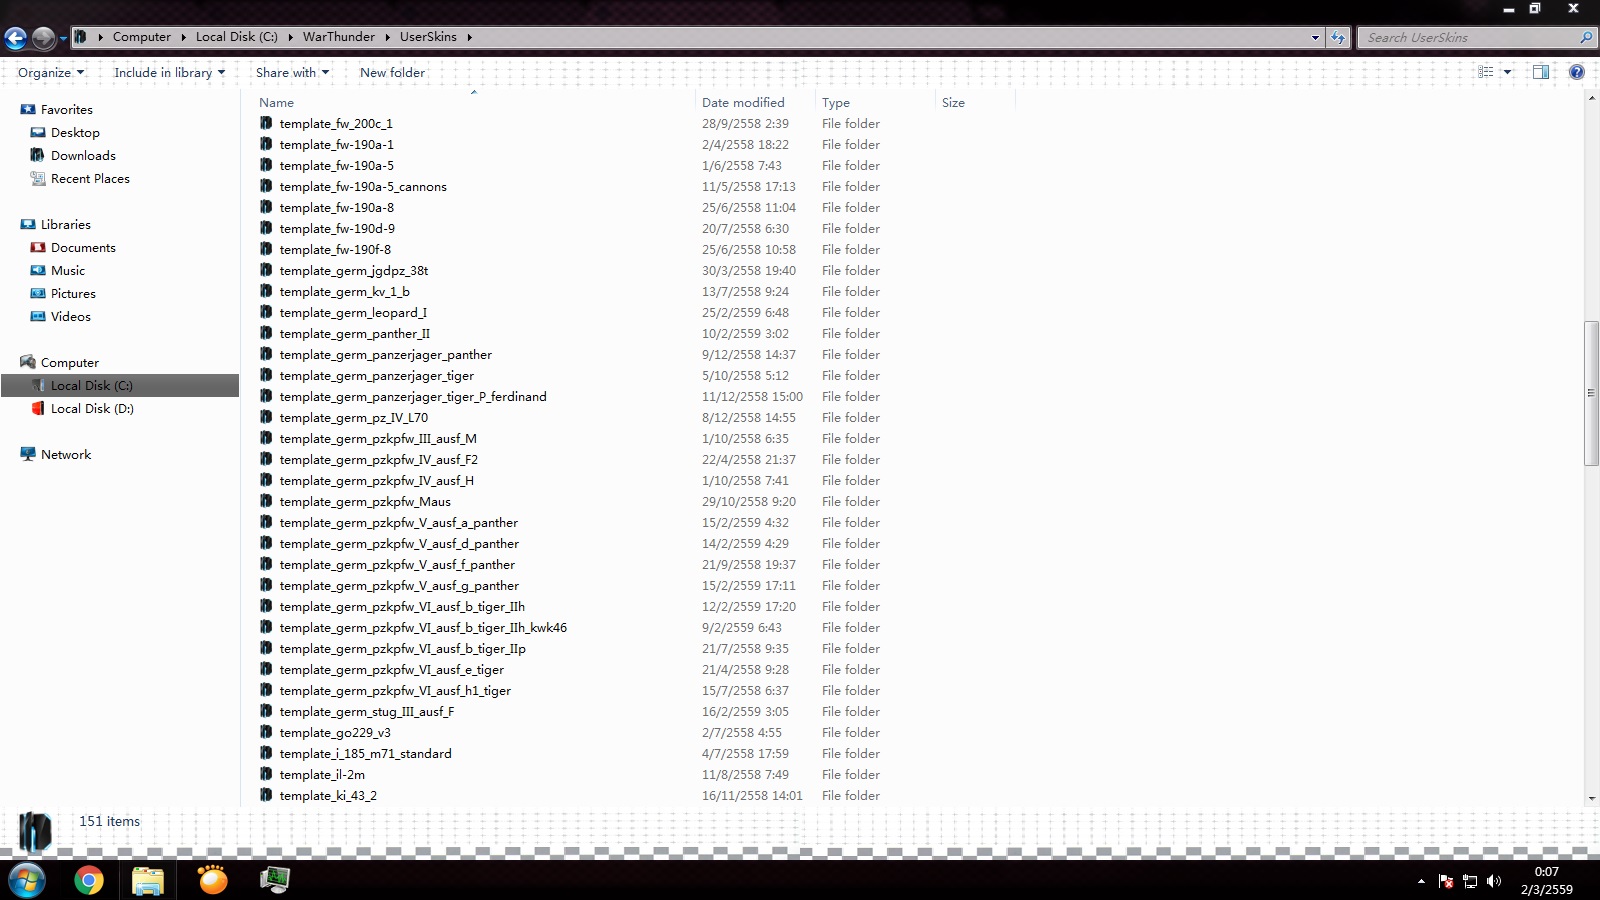Viewport: 1600px width, 900px height.
Task: Click the vertical scrollbar thumb
Action: click(1591, 393)
